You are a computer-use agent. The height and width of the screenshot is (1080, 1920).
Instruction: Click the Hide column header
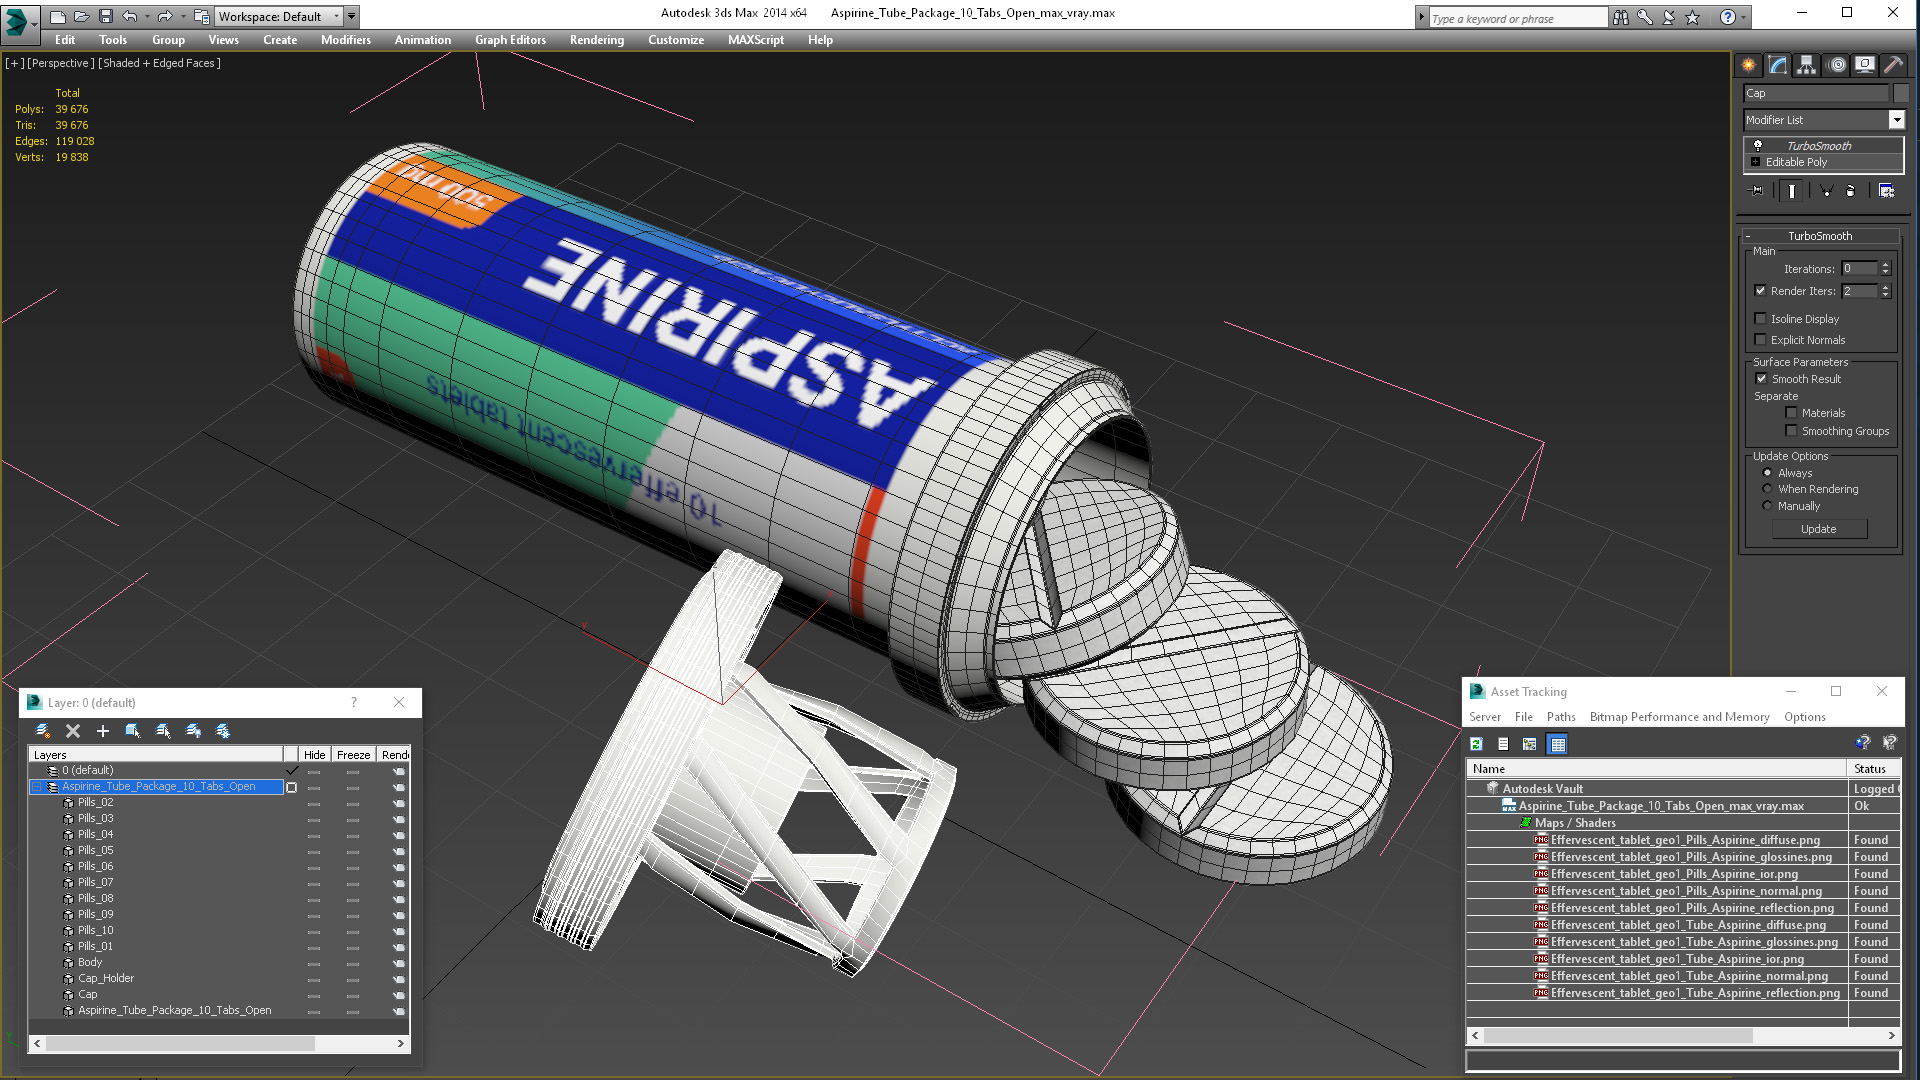(314, 755)
